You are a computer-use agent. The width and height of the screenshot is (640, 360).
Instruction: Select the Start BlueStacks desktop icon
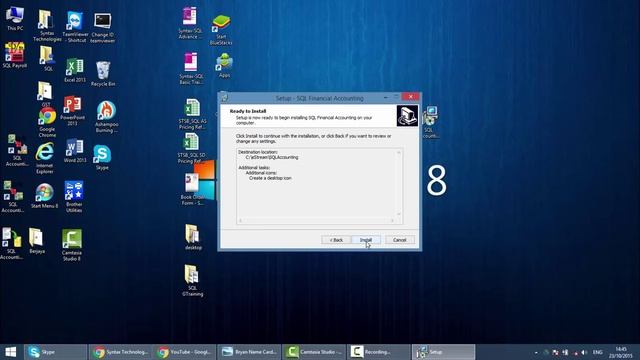coord(221,29)
